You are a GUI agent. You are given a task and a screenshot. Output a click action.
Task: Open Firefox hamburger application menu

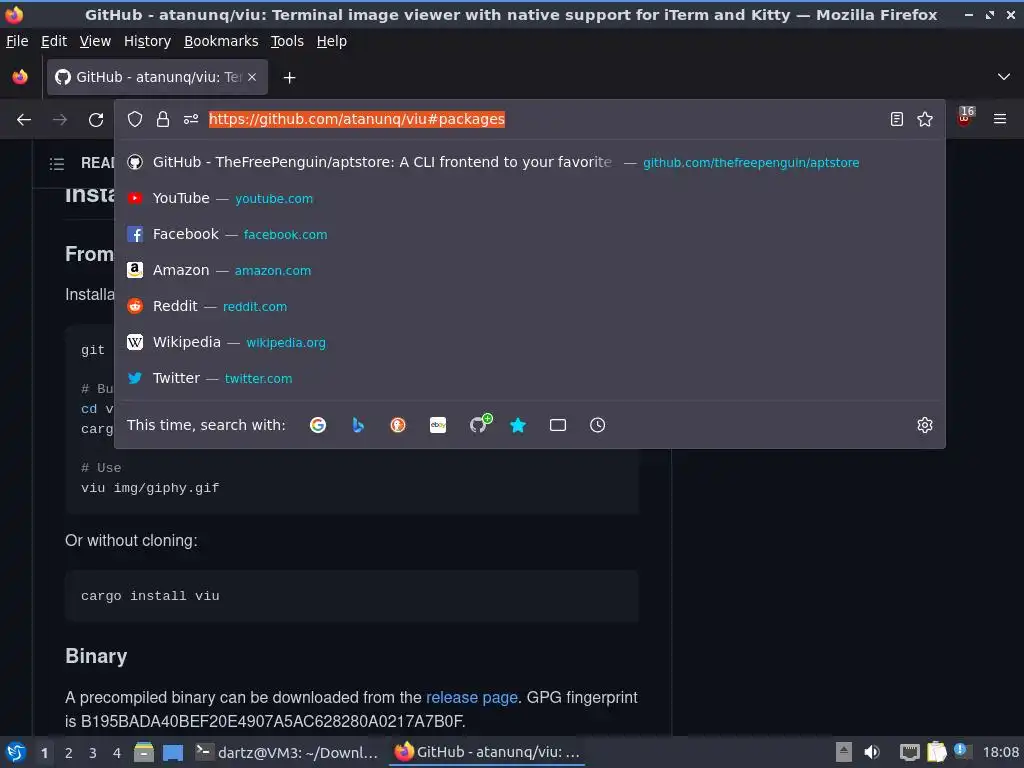1000,119
